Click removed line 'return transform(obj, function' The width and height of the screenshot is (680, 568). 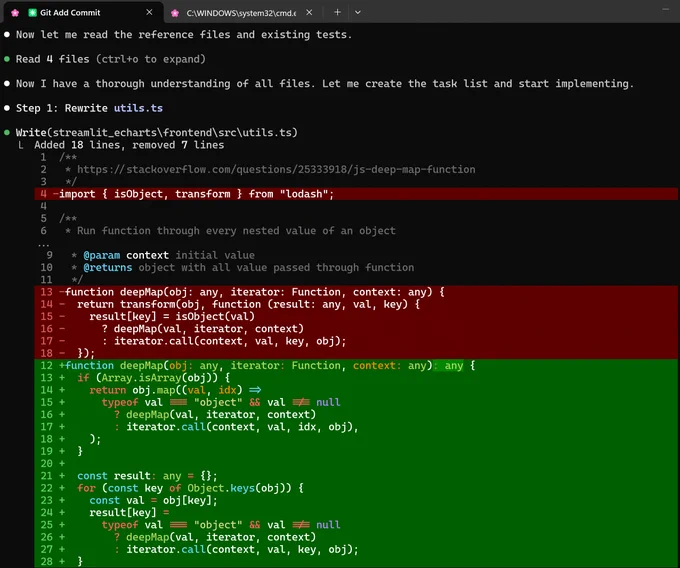pos(356,304)
